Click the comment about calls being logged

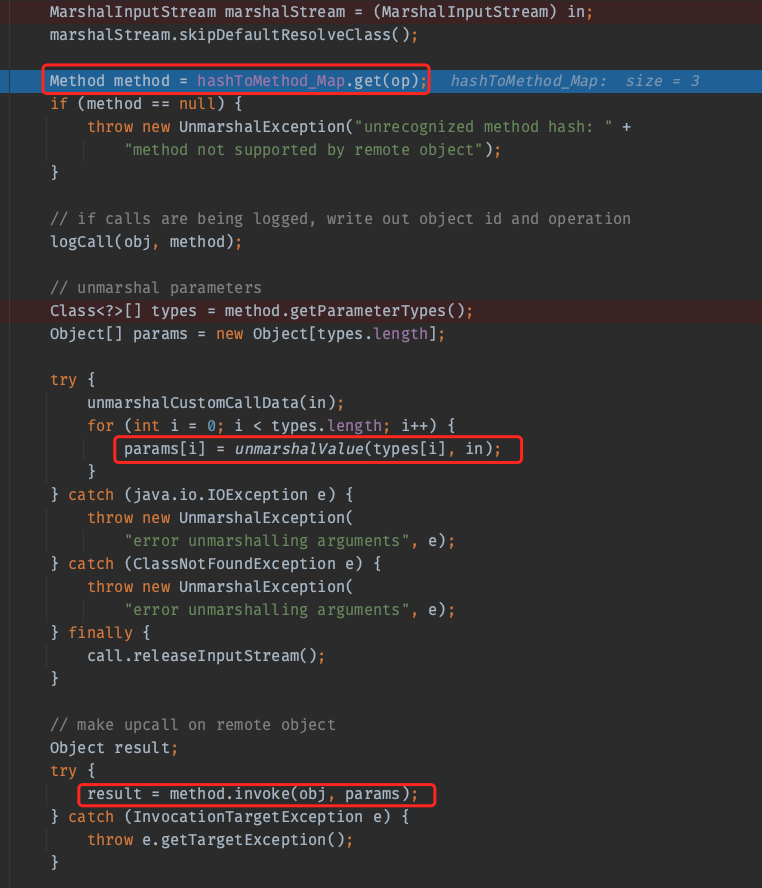(340, 218)
